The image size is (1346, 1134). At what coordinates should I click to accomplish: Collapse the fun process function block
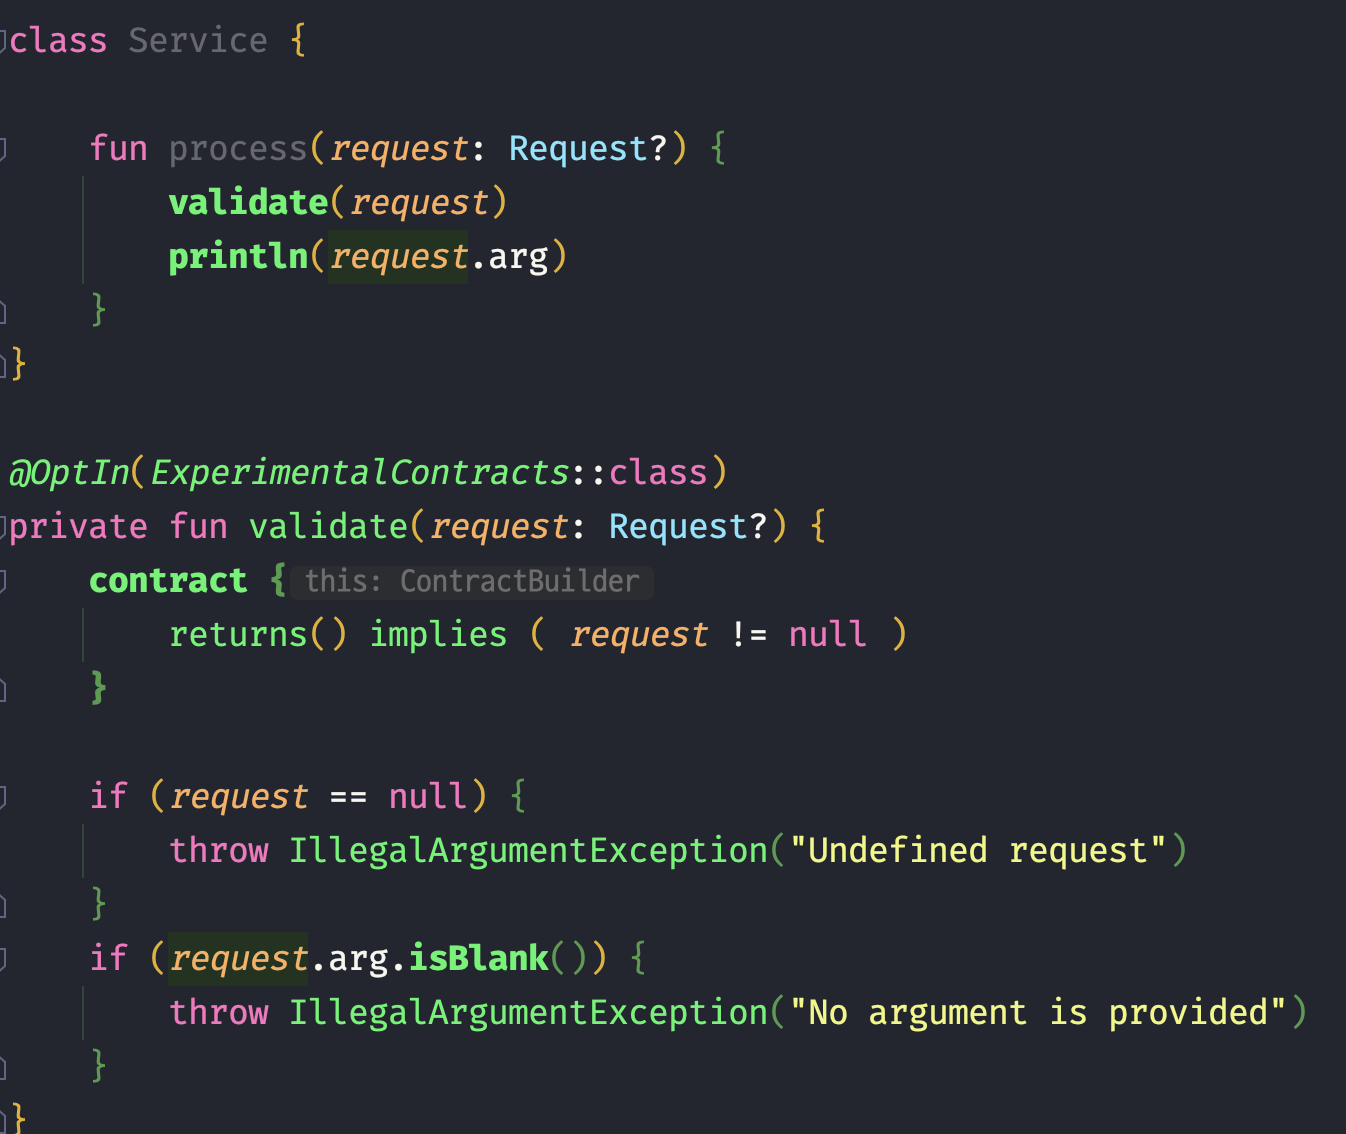(4, 149)
